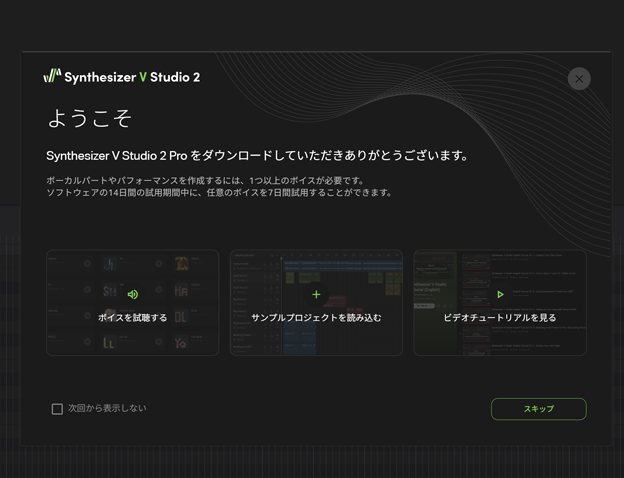624x478 pixels.
Task: Click the green speaker icon on the voice preview card
Action: (x=133, y=294)
